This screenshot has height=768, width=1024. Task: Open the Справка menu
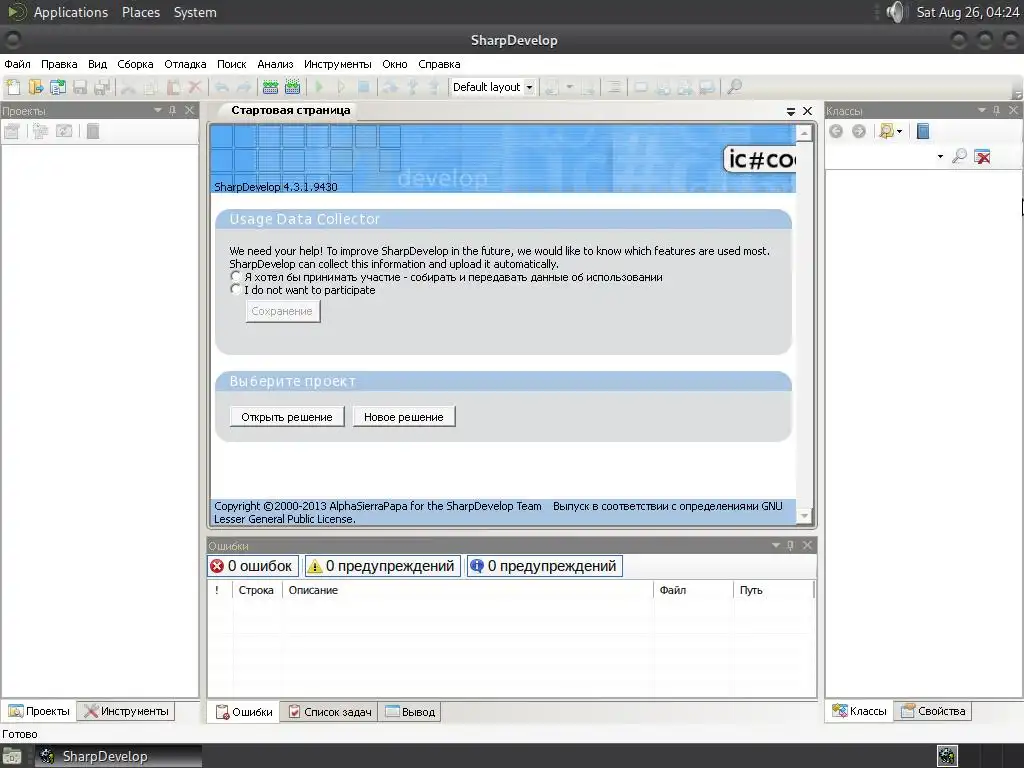pos(440,64)
